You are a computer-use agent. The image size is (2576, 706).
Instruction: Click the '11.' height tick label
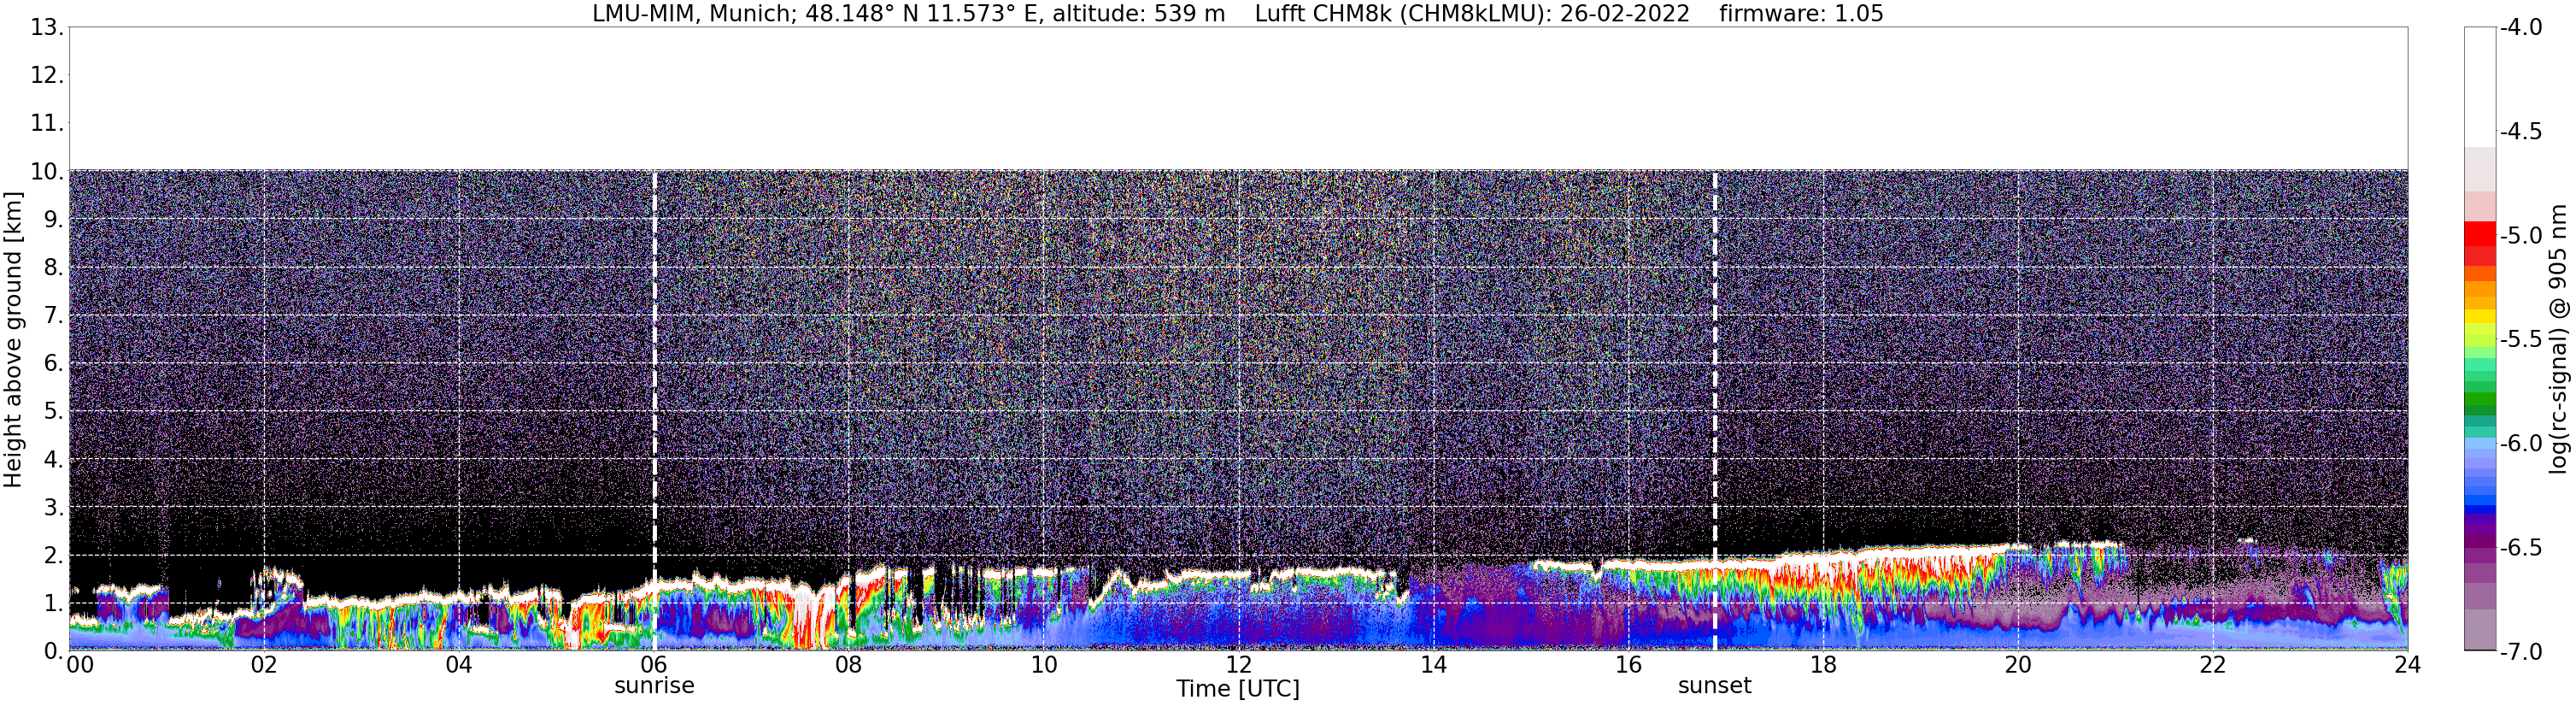tap(47, 123)
